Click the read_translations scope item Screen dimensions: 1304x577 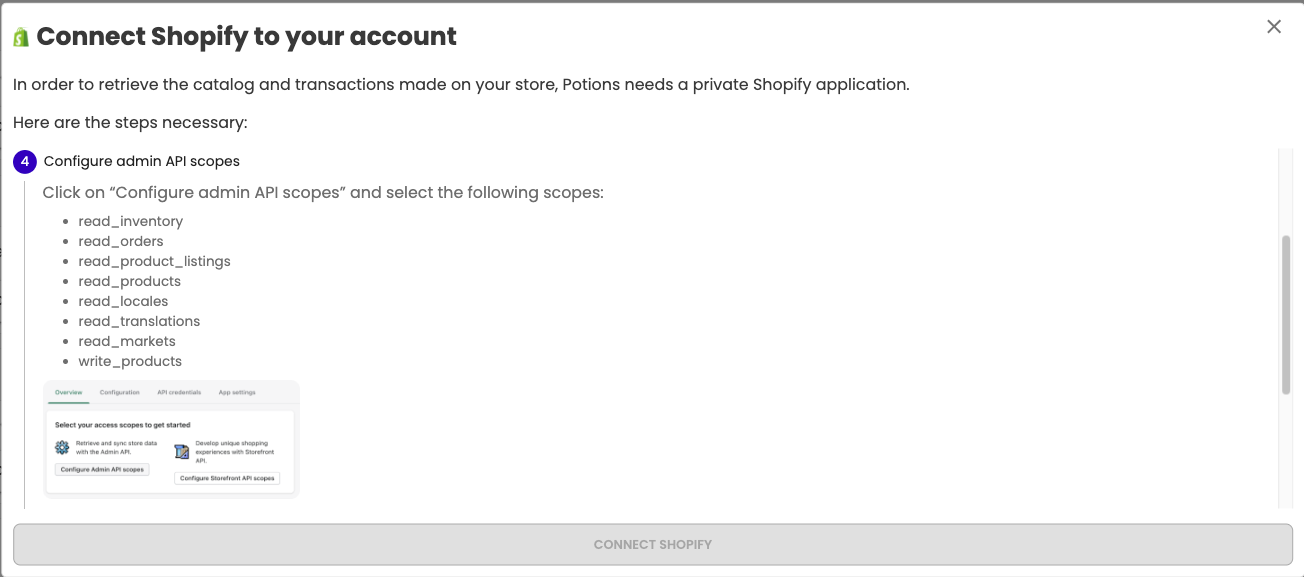pos(139,321)
